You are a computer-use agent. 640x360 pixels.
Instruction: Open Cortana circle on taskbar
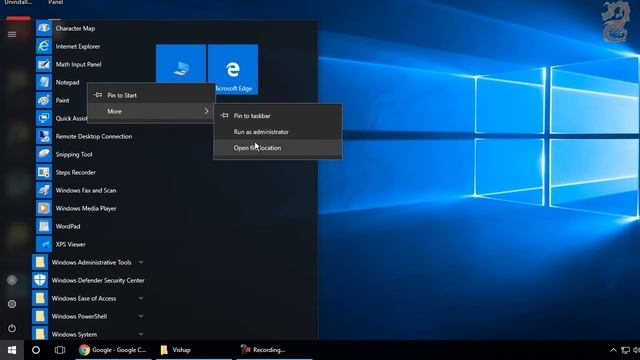pos(36,350)
